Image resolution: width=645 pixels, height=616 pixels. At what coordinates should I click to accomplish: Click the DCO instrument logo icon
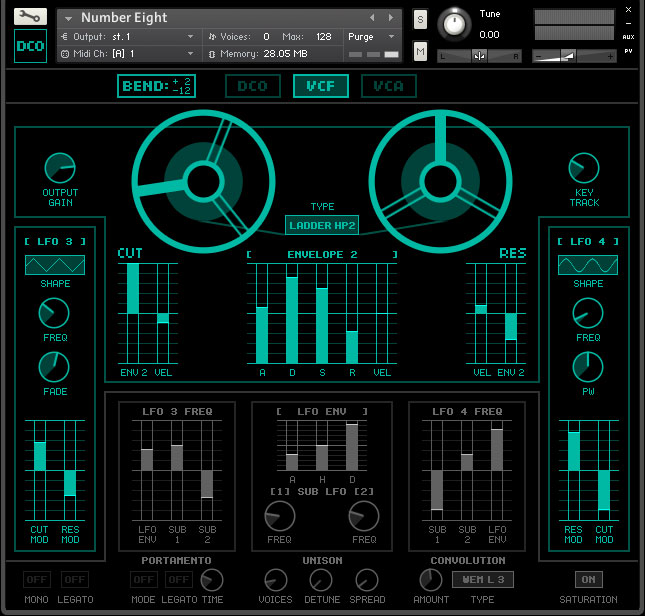(x=30, y=45)
